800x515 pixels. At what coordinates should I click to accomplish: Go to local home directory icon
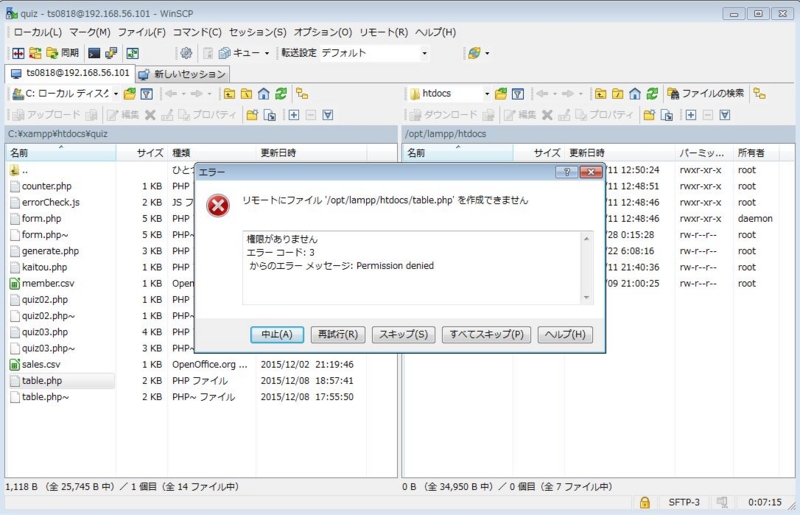click(x=264, y=94)
